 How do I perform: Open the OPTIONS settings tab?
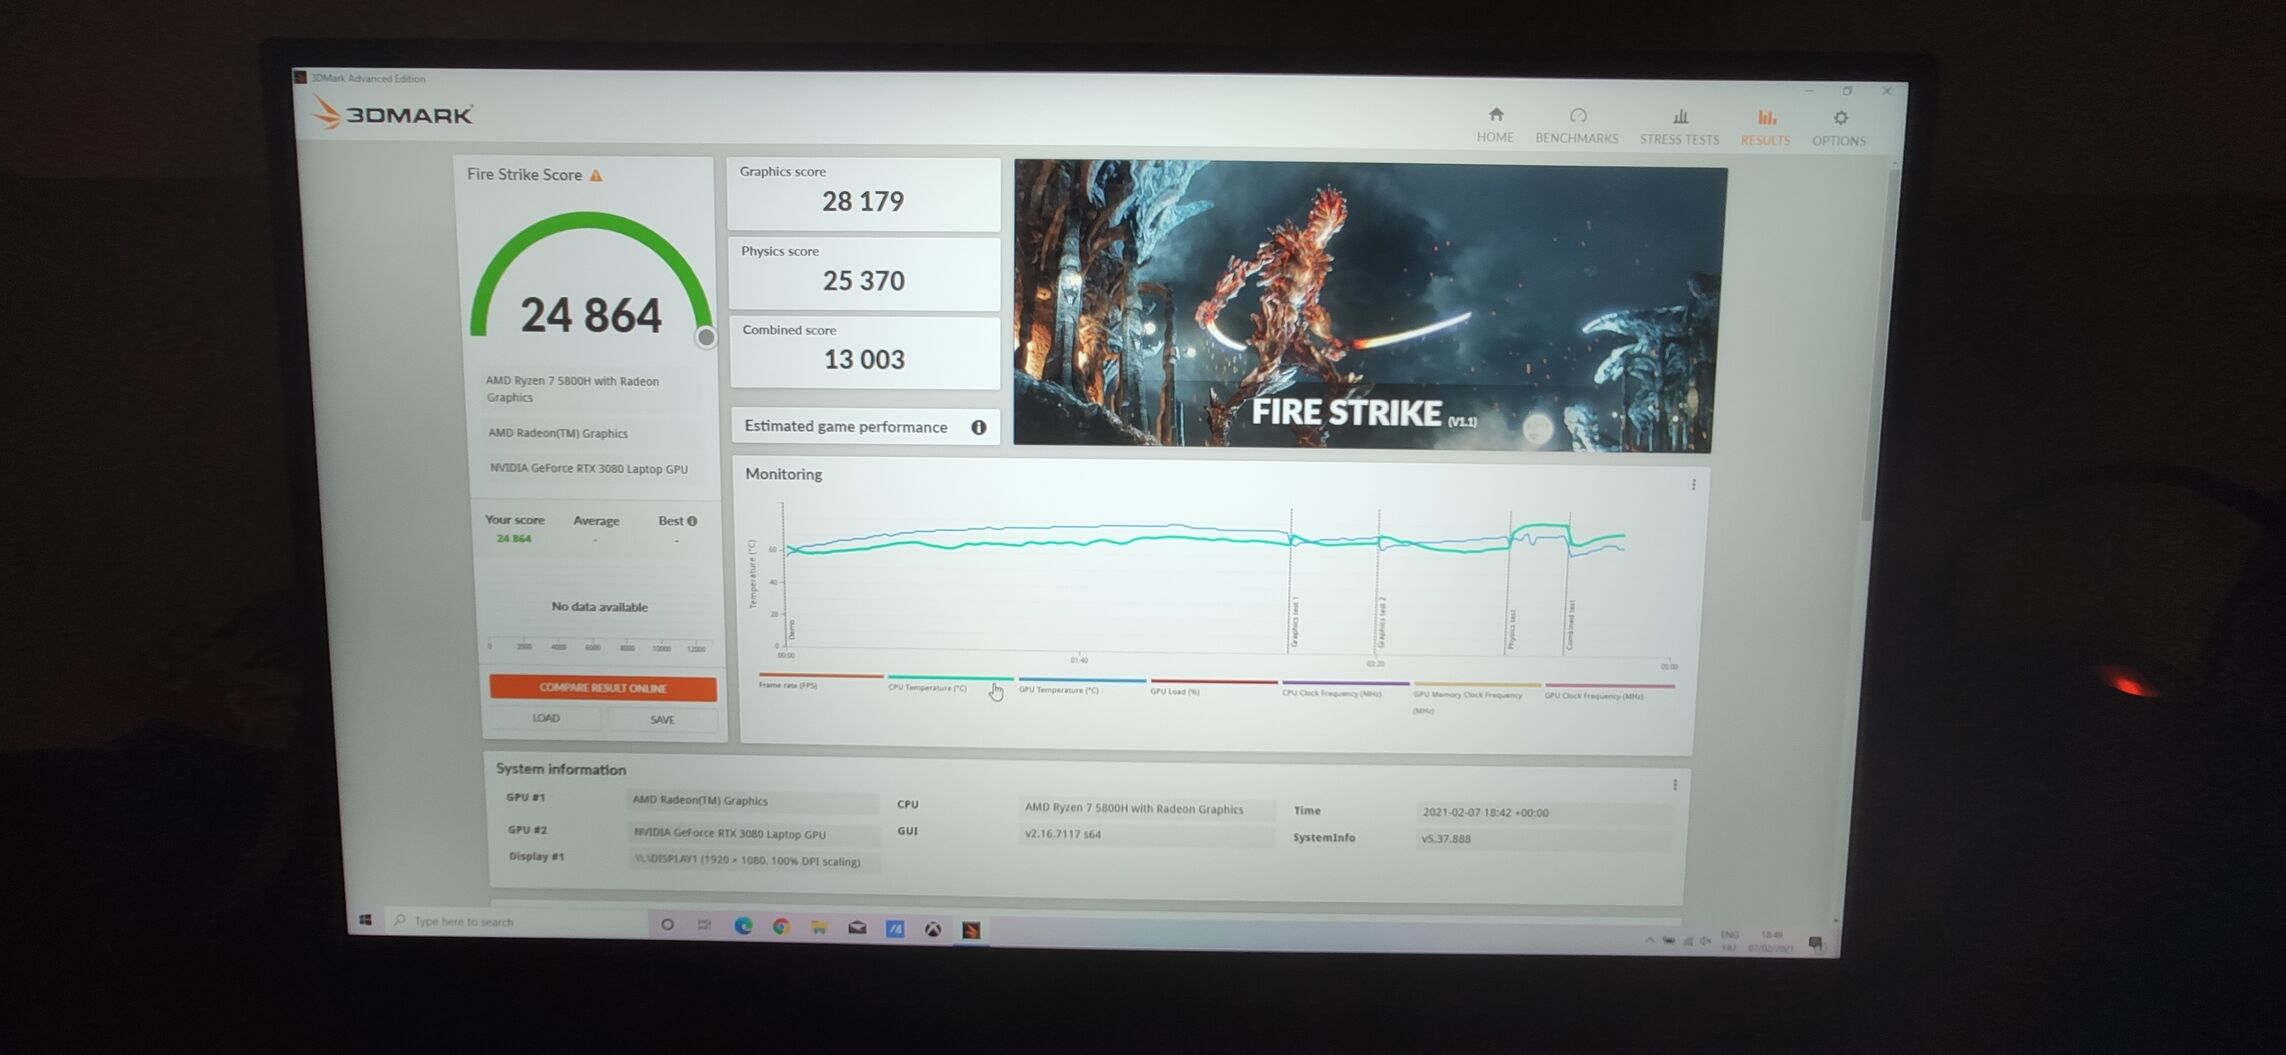1838,129
